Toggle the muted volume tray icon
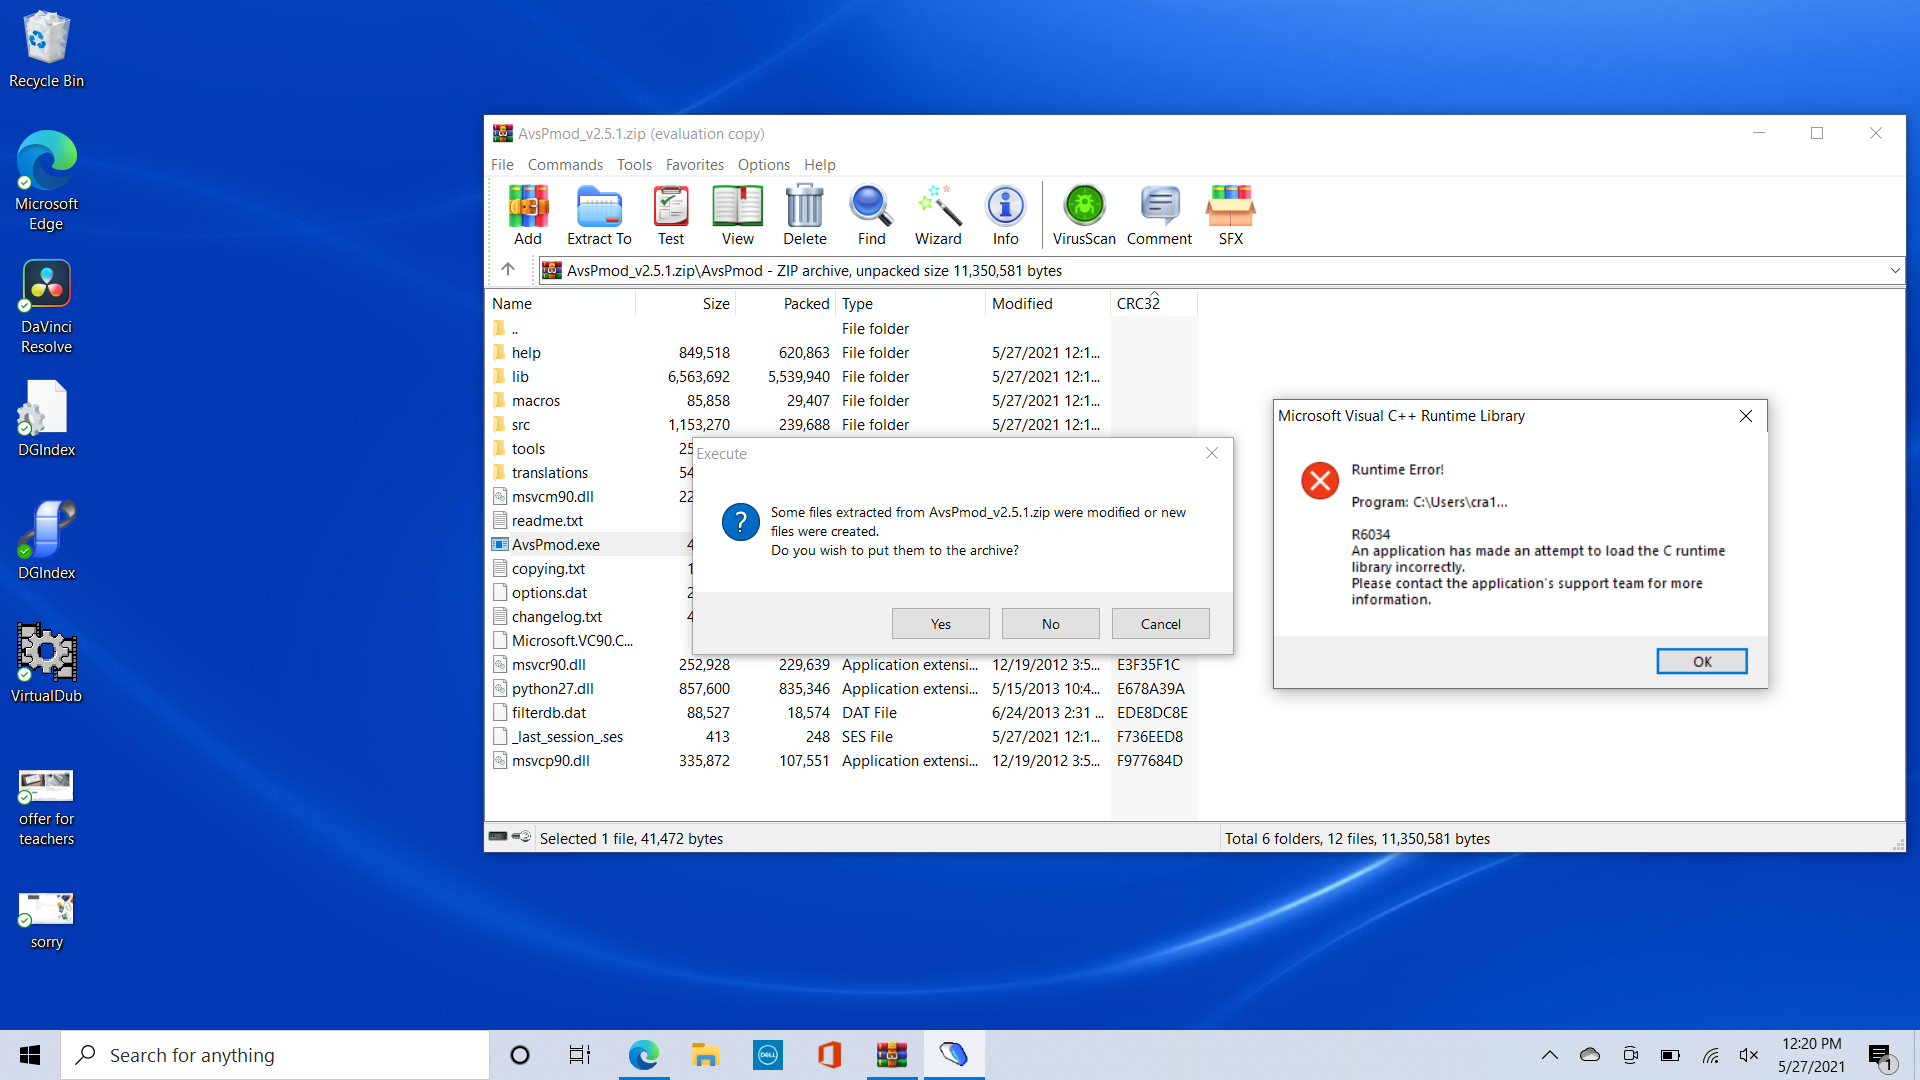The height and width of the screenshot is (1080, 1920). pos(1749,1055)
